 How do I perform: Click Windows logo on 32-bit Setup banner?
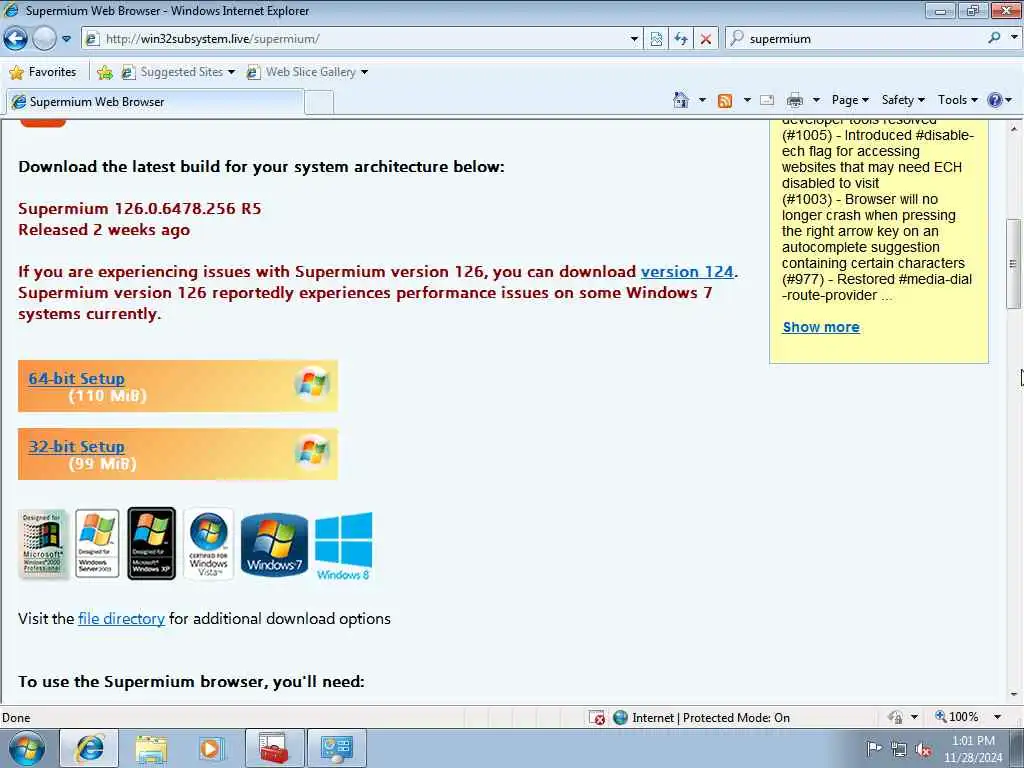(x=312, y=452)
